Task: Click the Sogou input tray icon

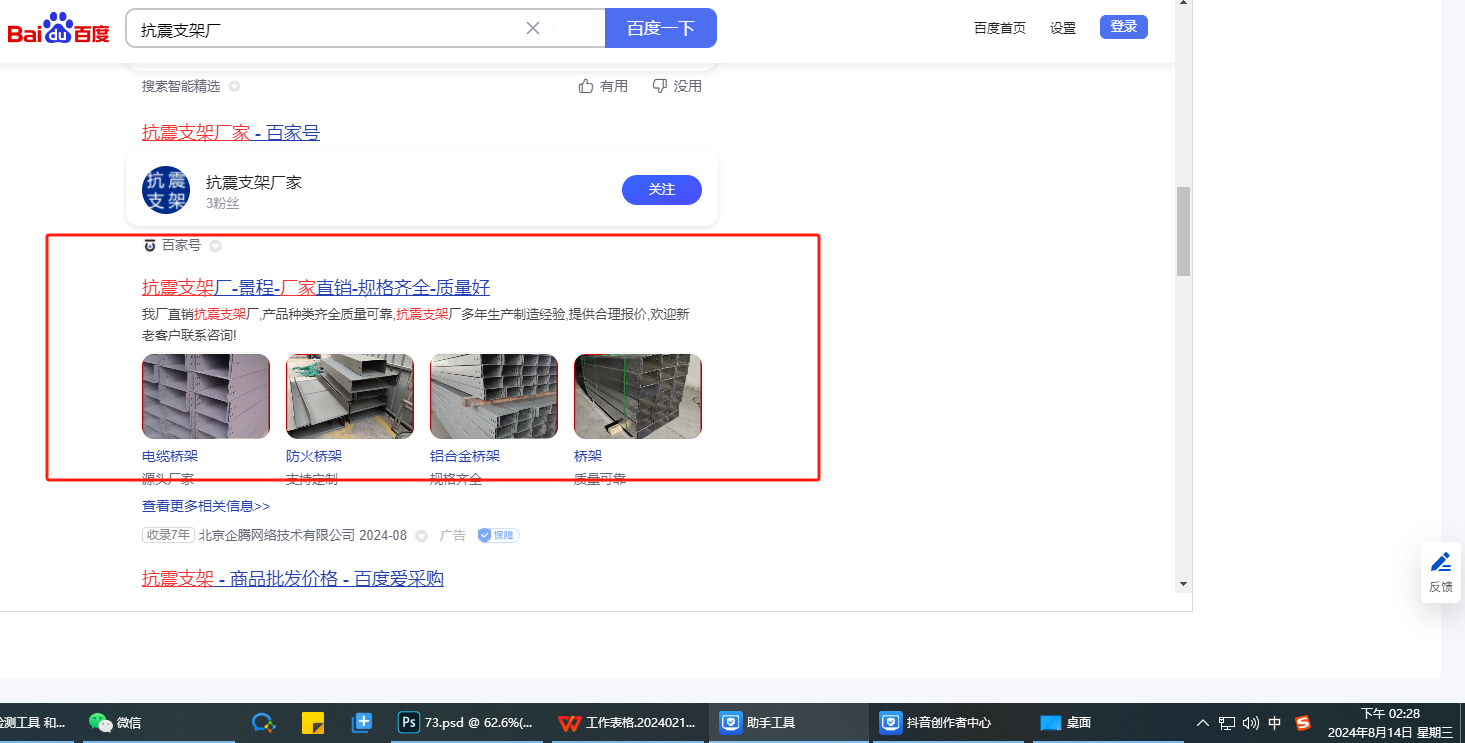Action: pos(1303,722)
